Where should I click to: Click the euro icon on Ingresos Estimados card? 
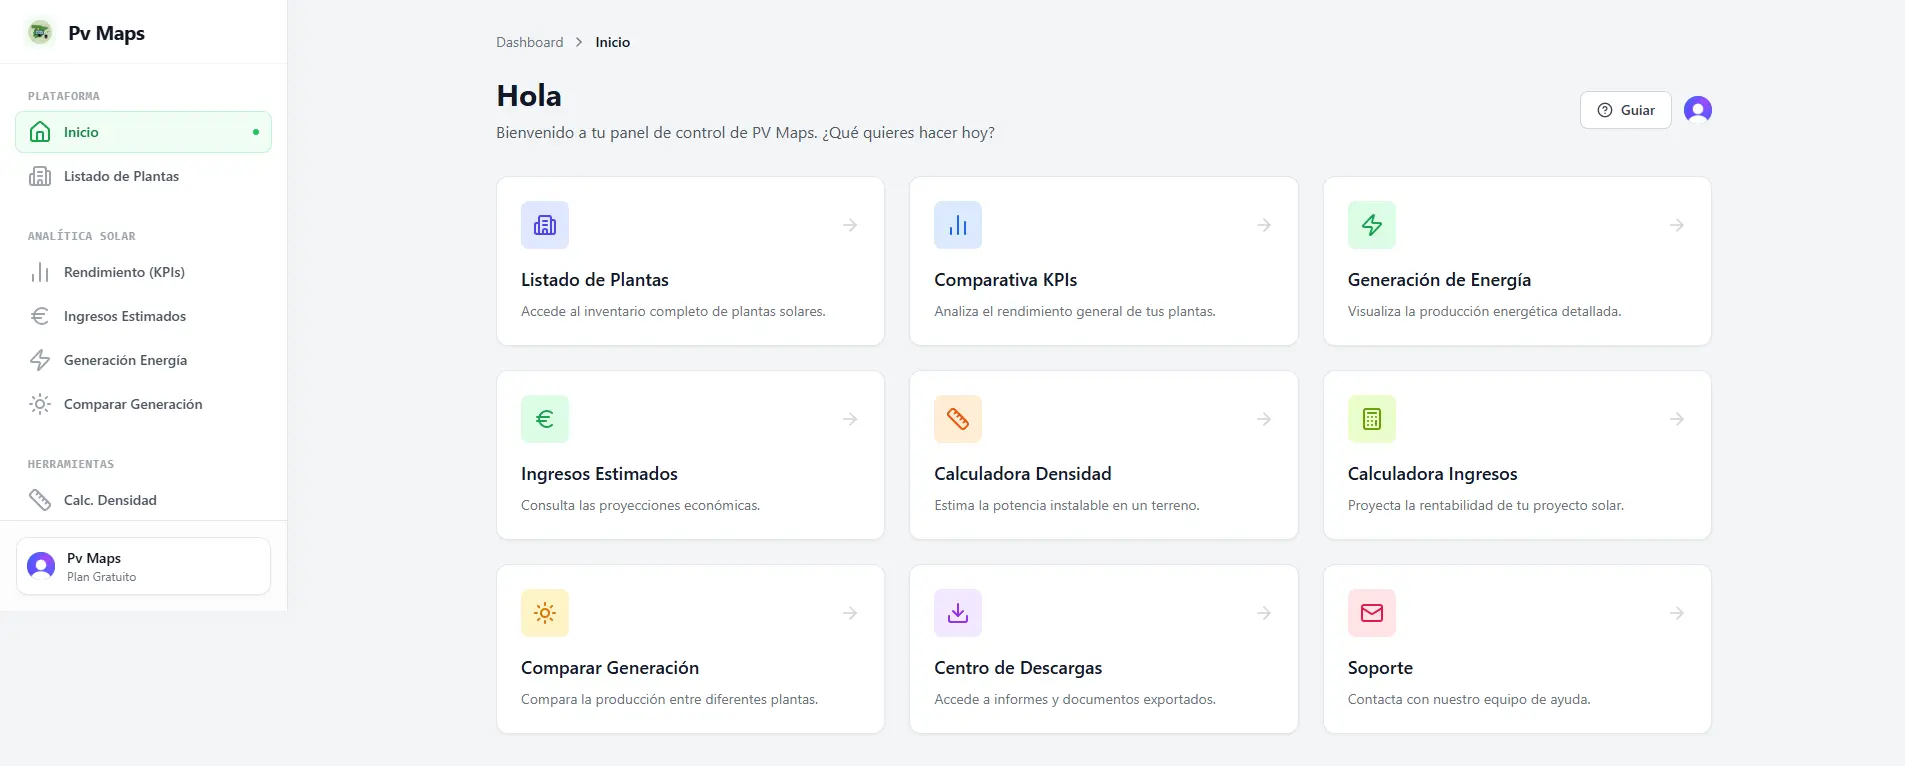pyautogui.click(x=545, y=419)
